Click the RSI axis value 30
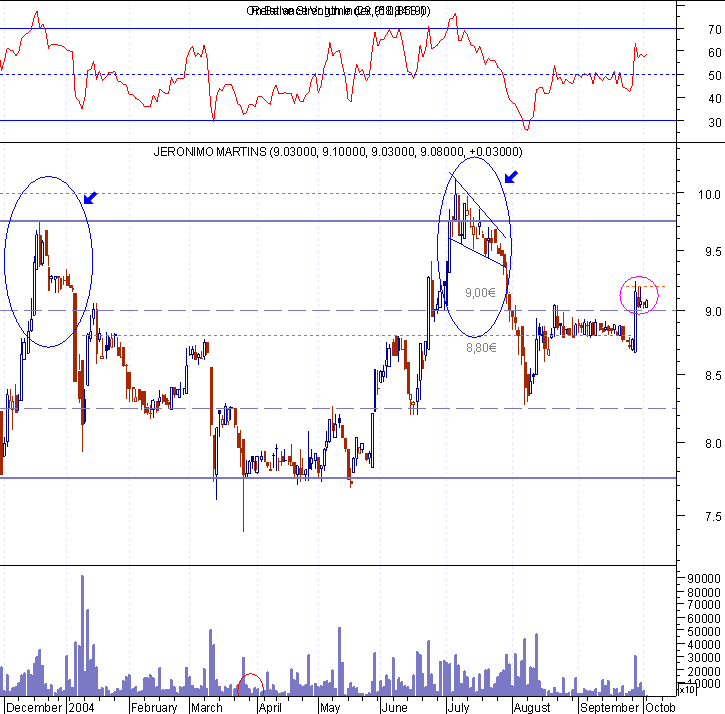The image size is (725, 714). tap(714, 123)
